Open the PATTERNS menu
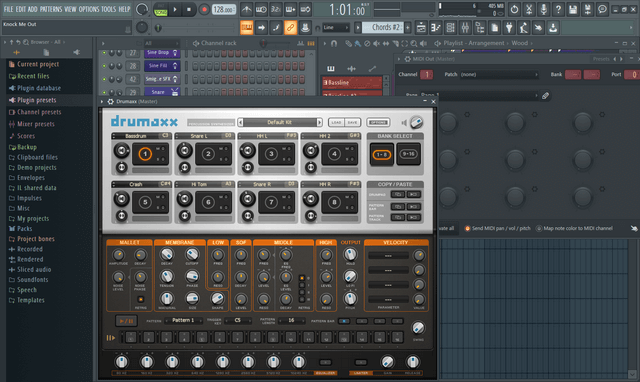 click(x=51, y=9)
